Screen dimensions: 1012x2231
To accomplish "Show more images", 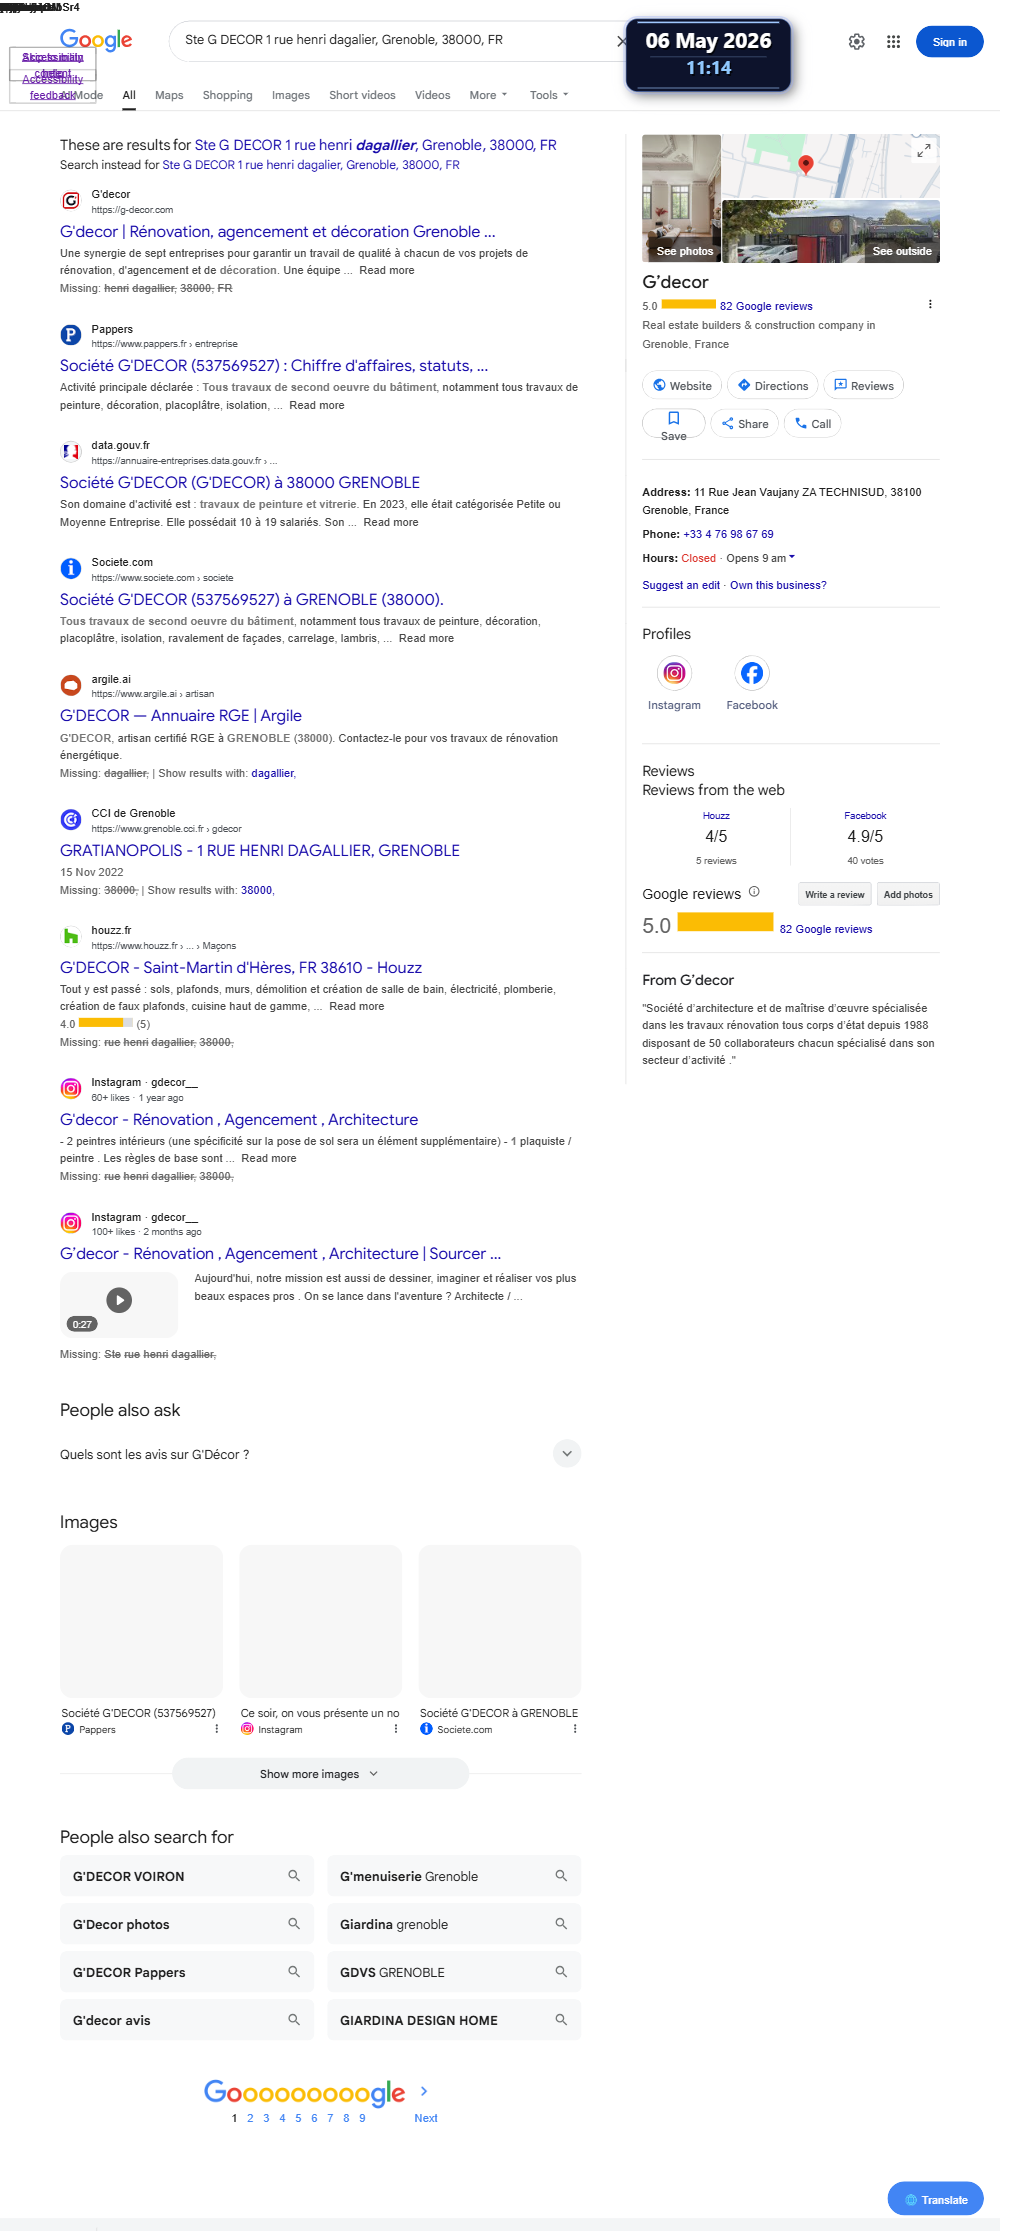I will (320, 1774).
